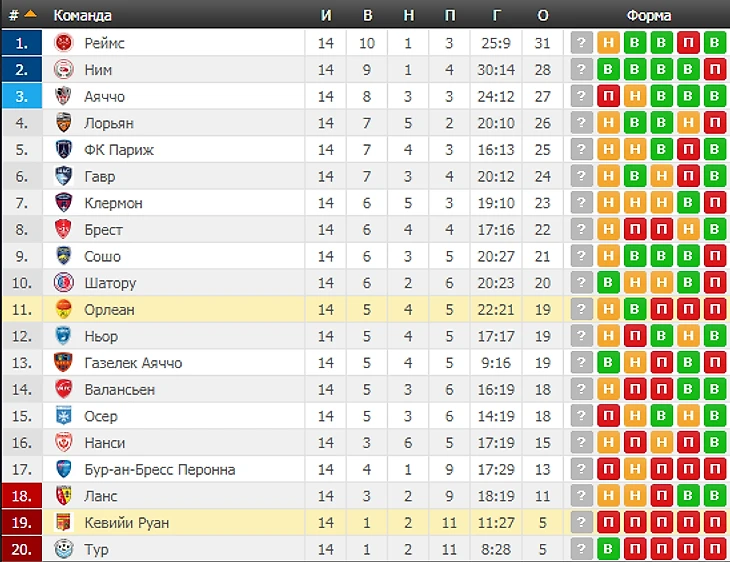The width and height of the screenshot is (730, 562).
Task: Click the Le Havre club crest
Action: (64, 176)
